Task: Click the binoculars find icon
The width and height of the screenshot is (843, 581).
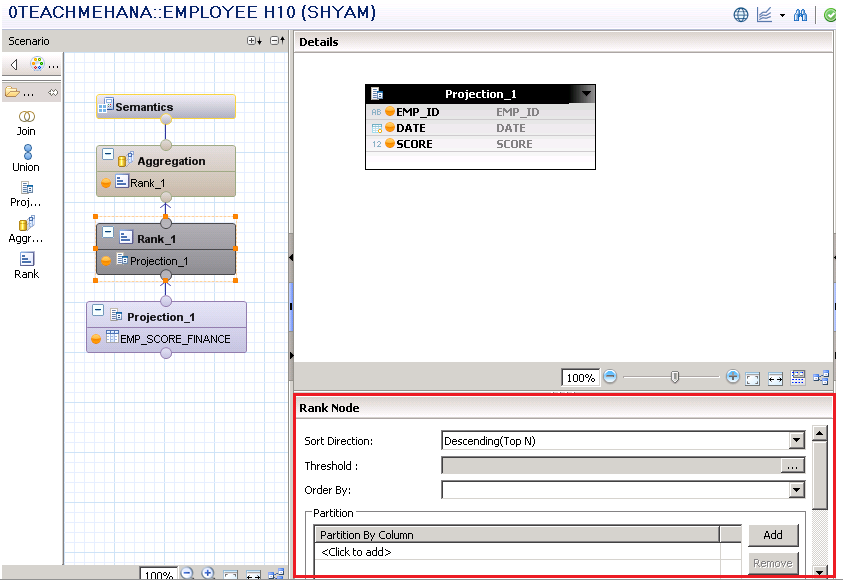Action: (x=801, y=15)
